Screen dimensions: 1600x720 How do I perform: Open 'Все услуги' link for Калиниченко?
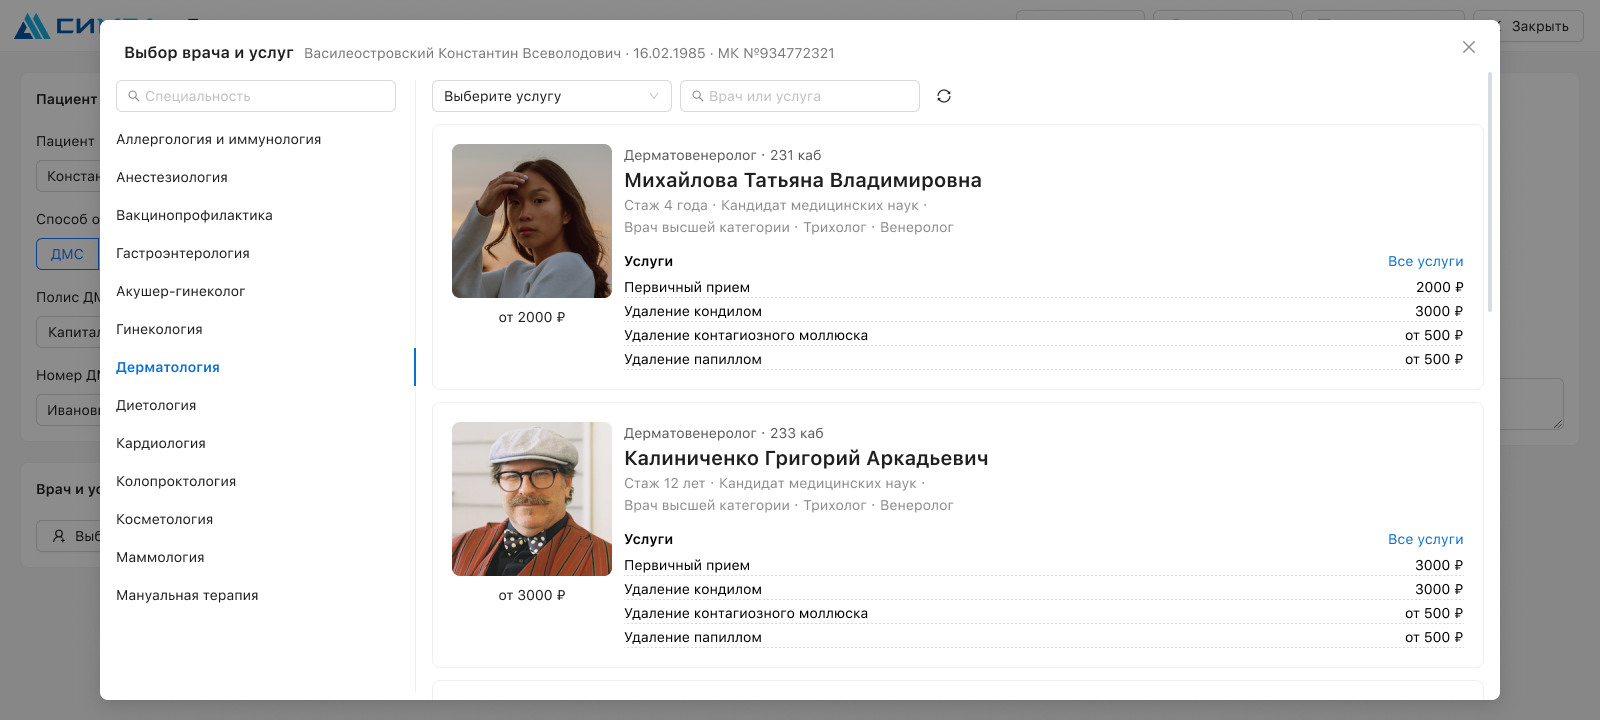pos(1425,539)
